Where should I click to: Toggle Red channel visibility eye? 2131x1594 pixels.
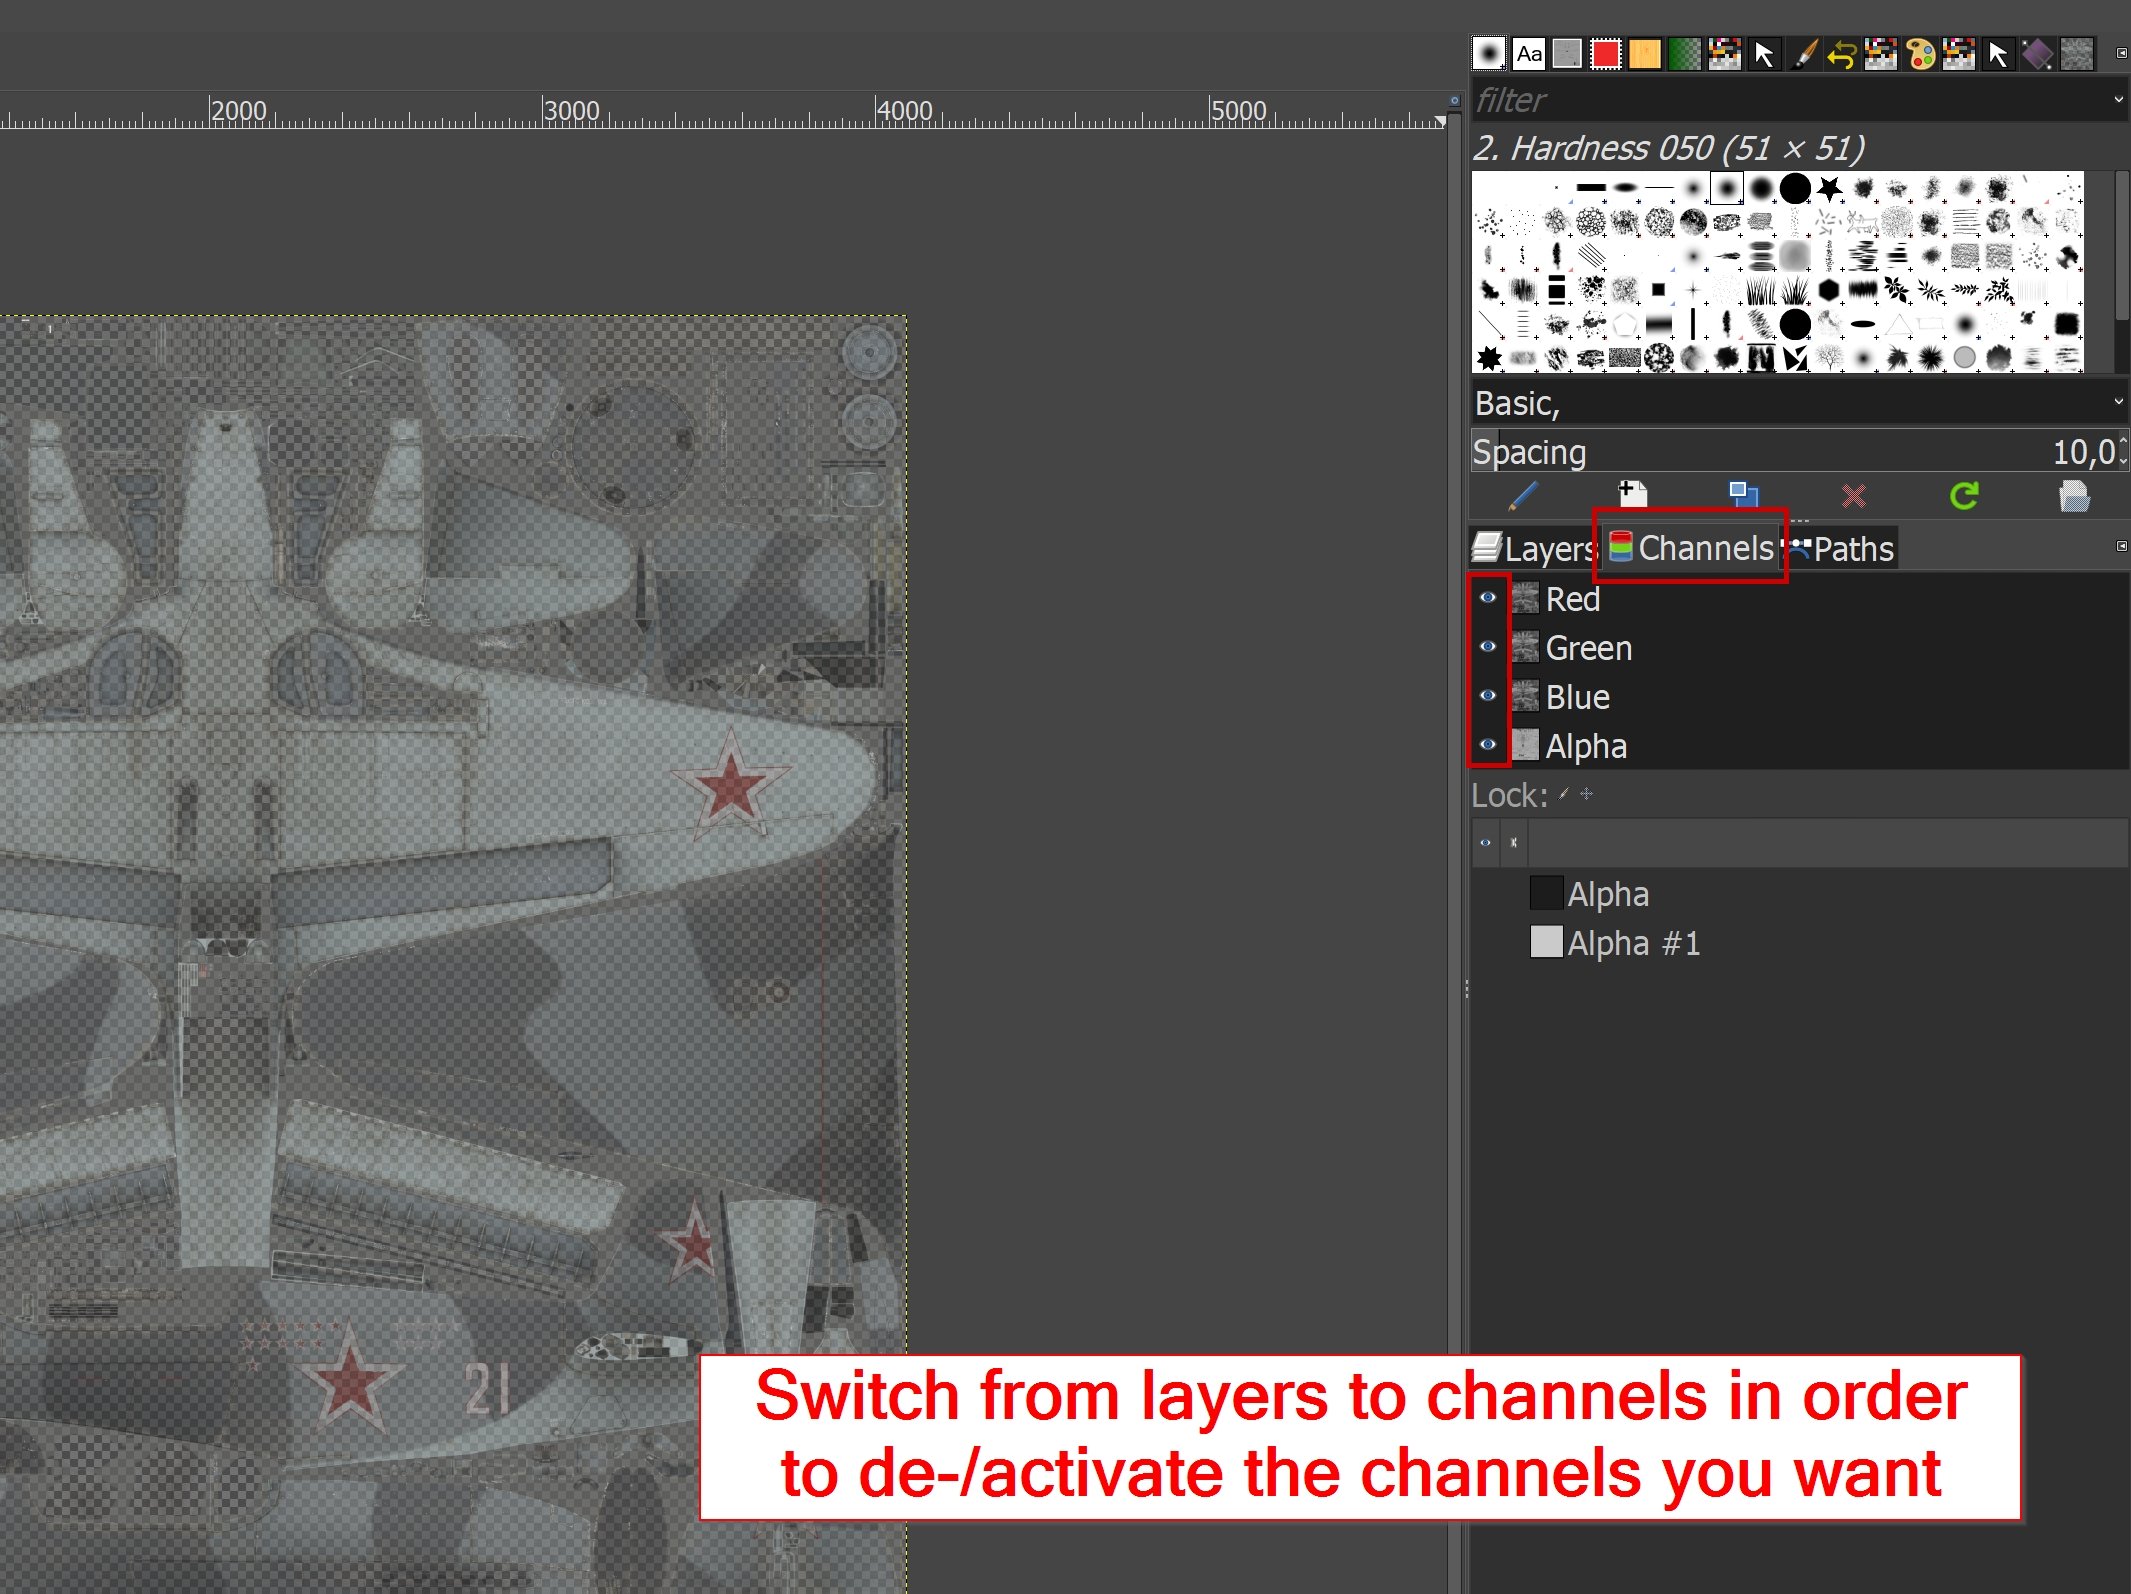tap(1488, 598)
